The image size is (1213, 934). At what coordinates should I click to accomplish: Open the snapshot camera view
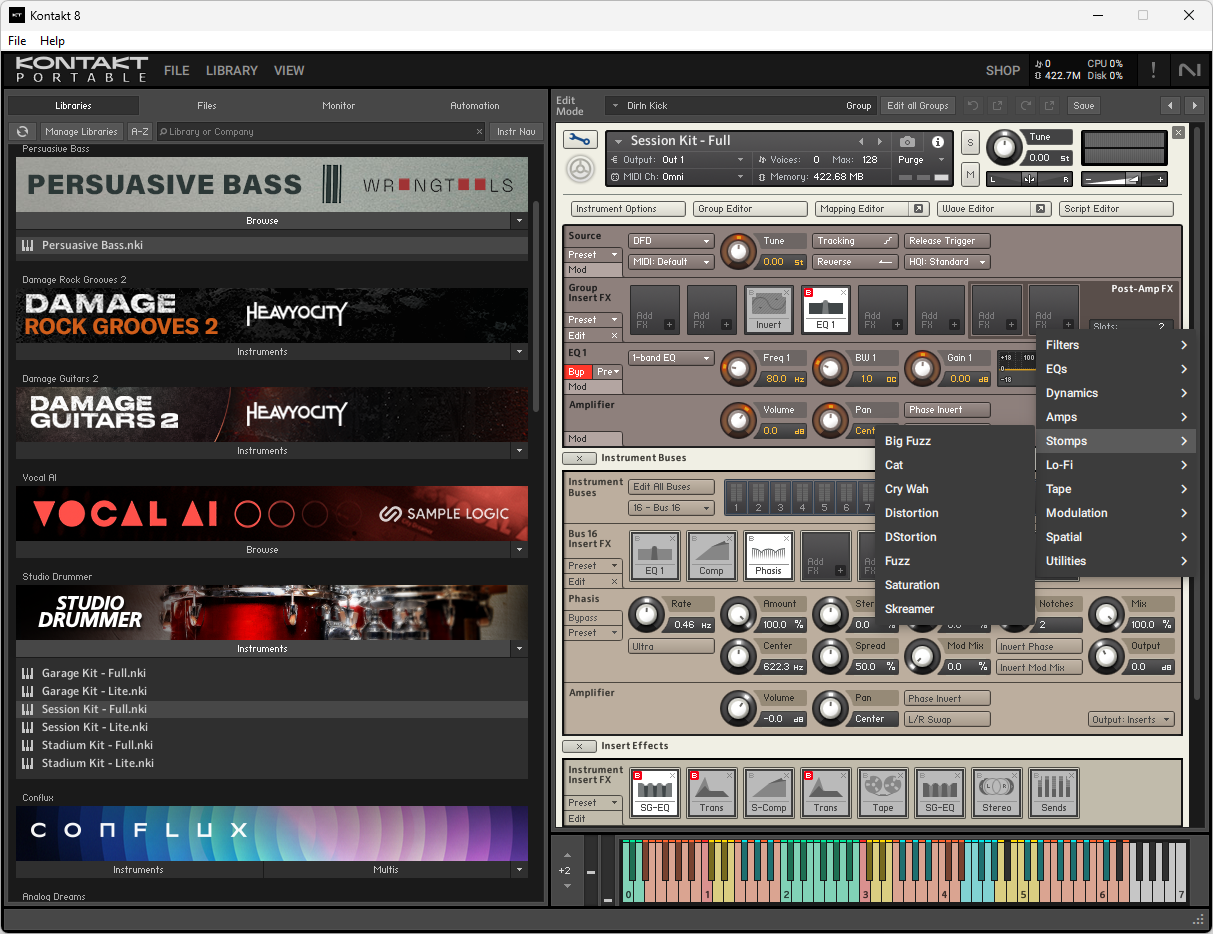[x=907, y=142]
